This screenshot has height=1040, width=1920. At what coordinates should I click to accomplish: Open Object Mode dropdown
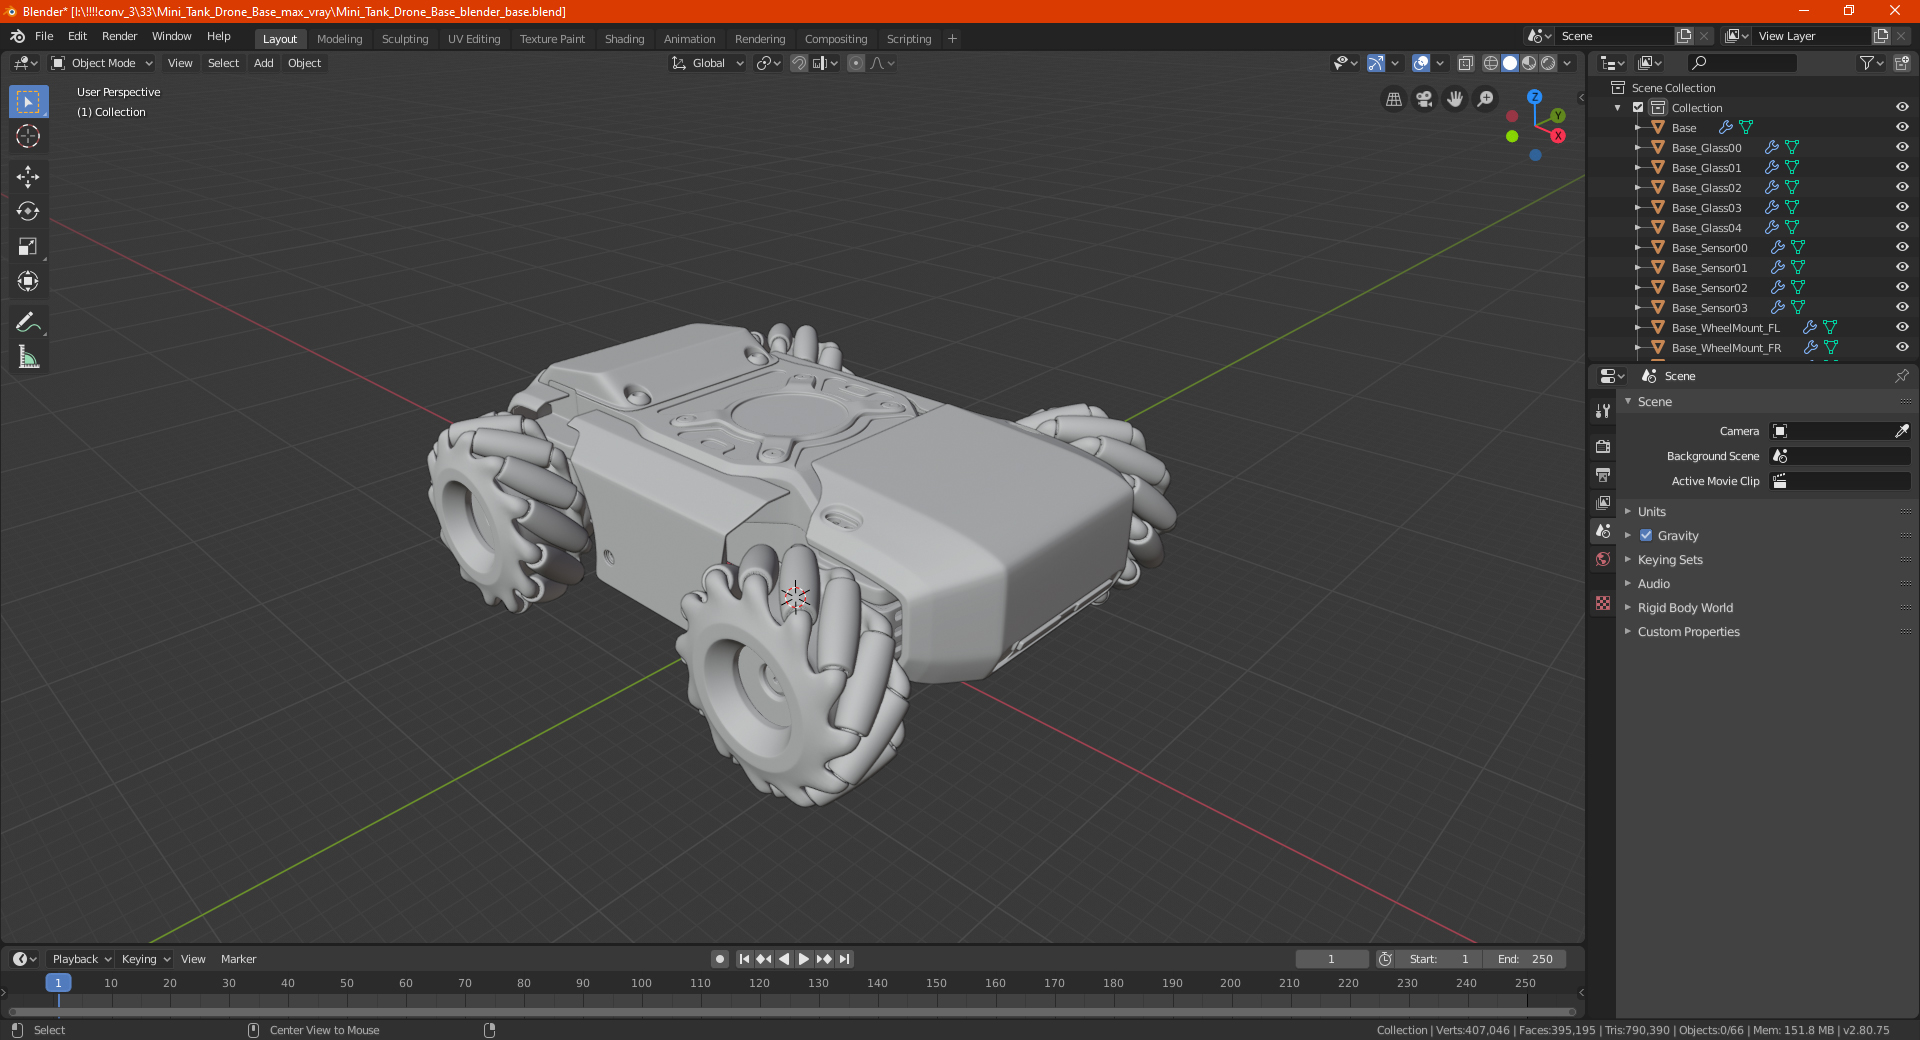coord(102,63)
